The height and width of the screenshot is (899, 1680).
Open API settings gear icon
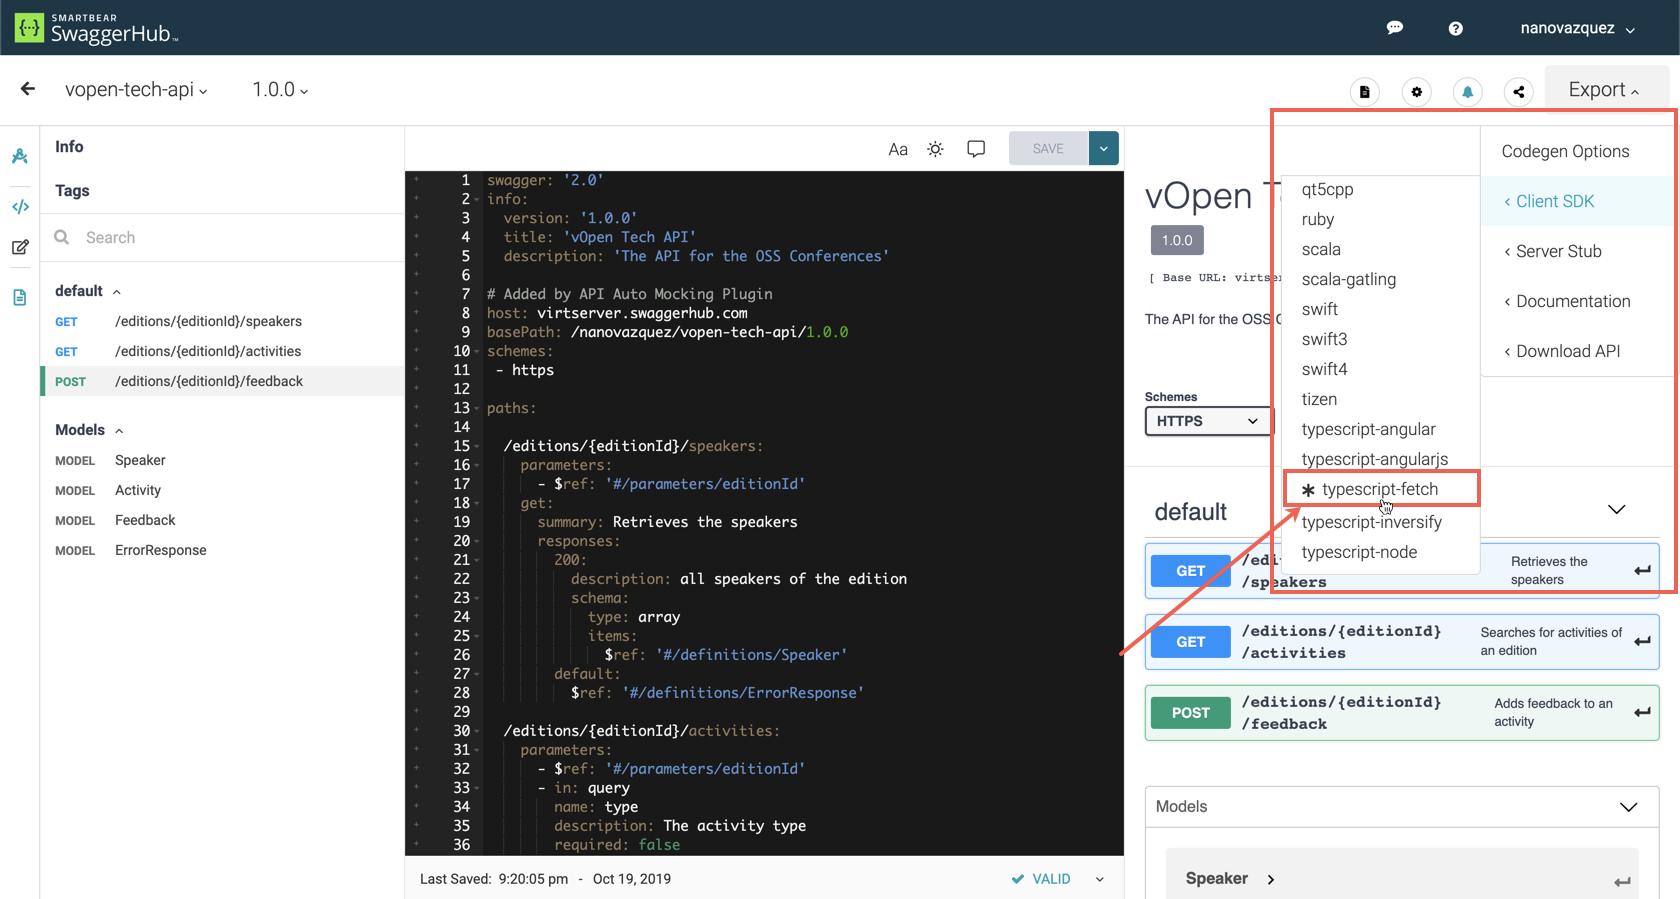(x=1416, y=92)
